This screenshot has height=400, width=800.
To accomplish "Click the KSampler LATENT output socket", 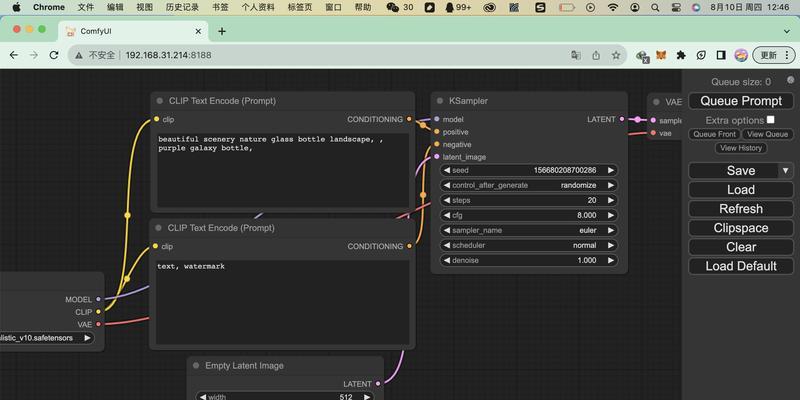I will (621, 119).
